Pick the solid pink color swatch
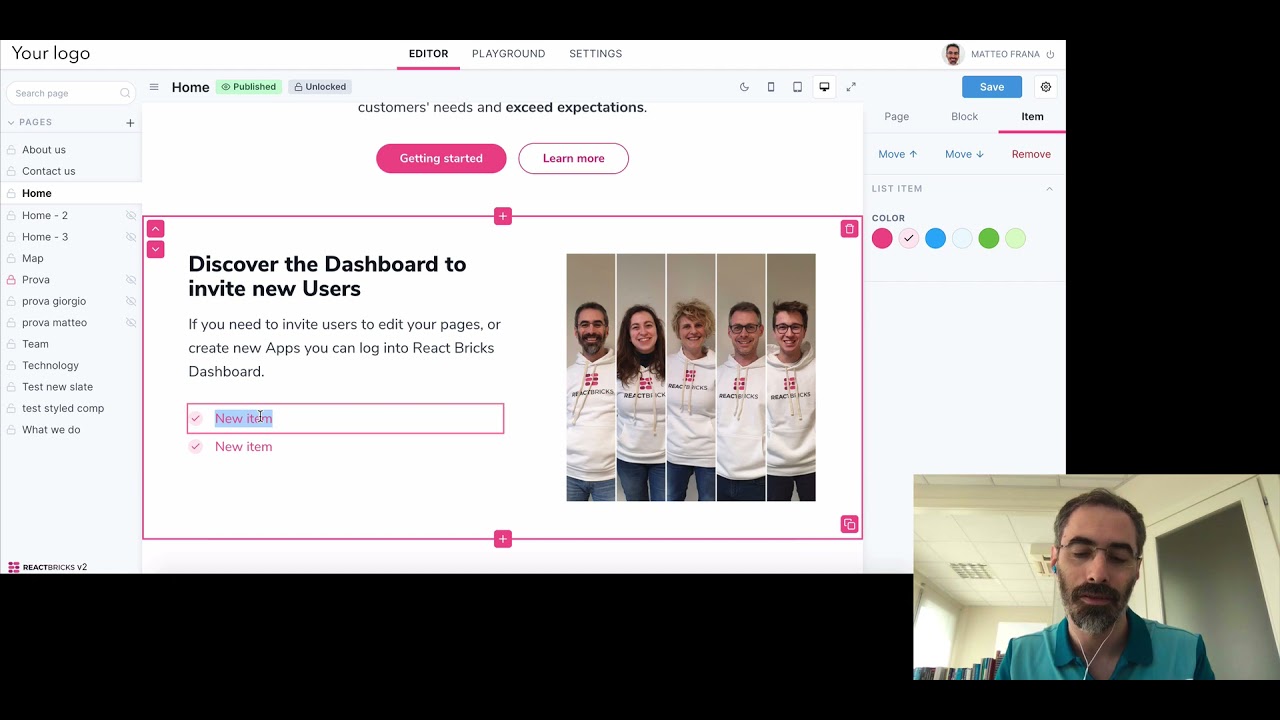The height and width of the screenshot is (720, 1280). (882, 238)
